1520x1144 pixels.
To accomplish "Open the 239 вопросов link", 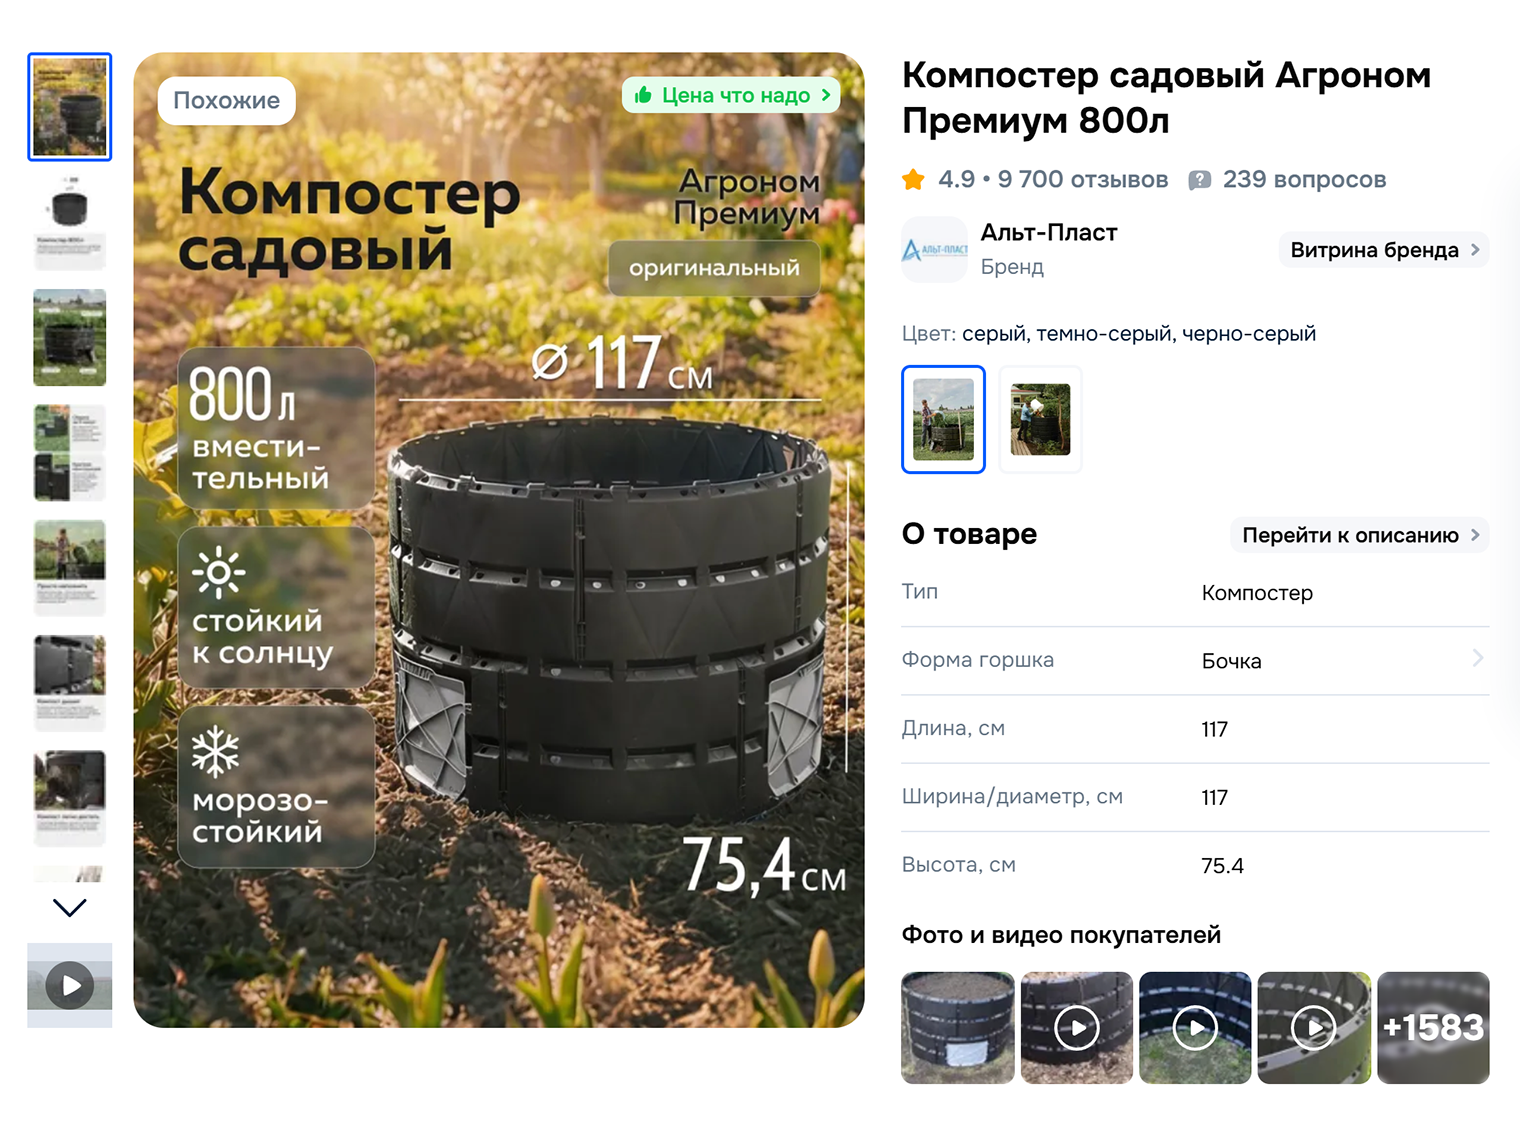I will [x=1304, y=180].
